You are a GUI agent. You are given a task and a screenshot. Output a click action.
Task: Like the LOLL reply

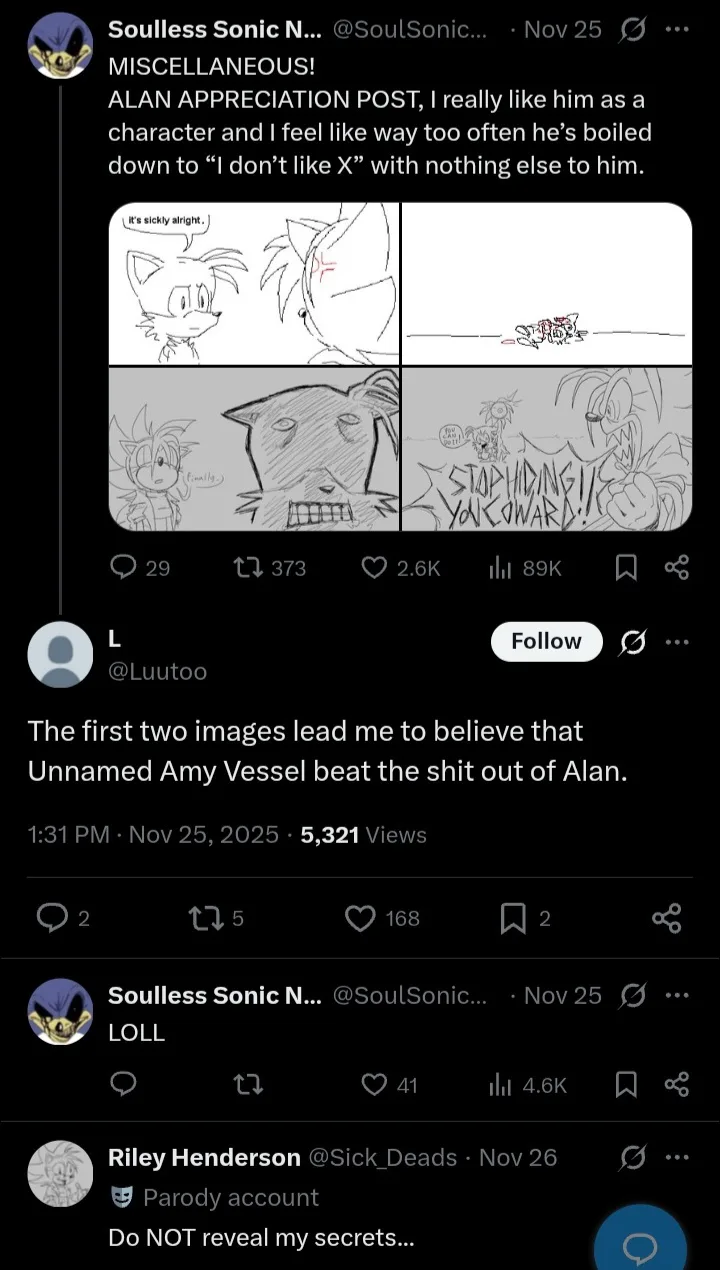tap(374, 1085)
